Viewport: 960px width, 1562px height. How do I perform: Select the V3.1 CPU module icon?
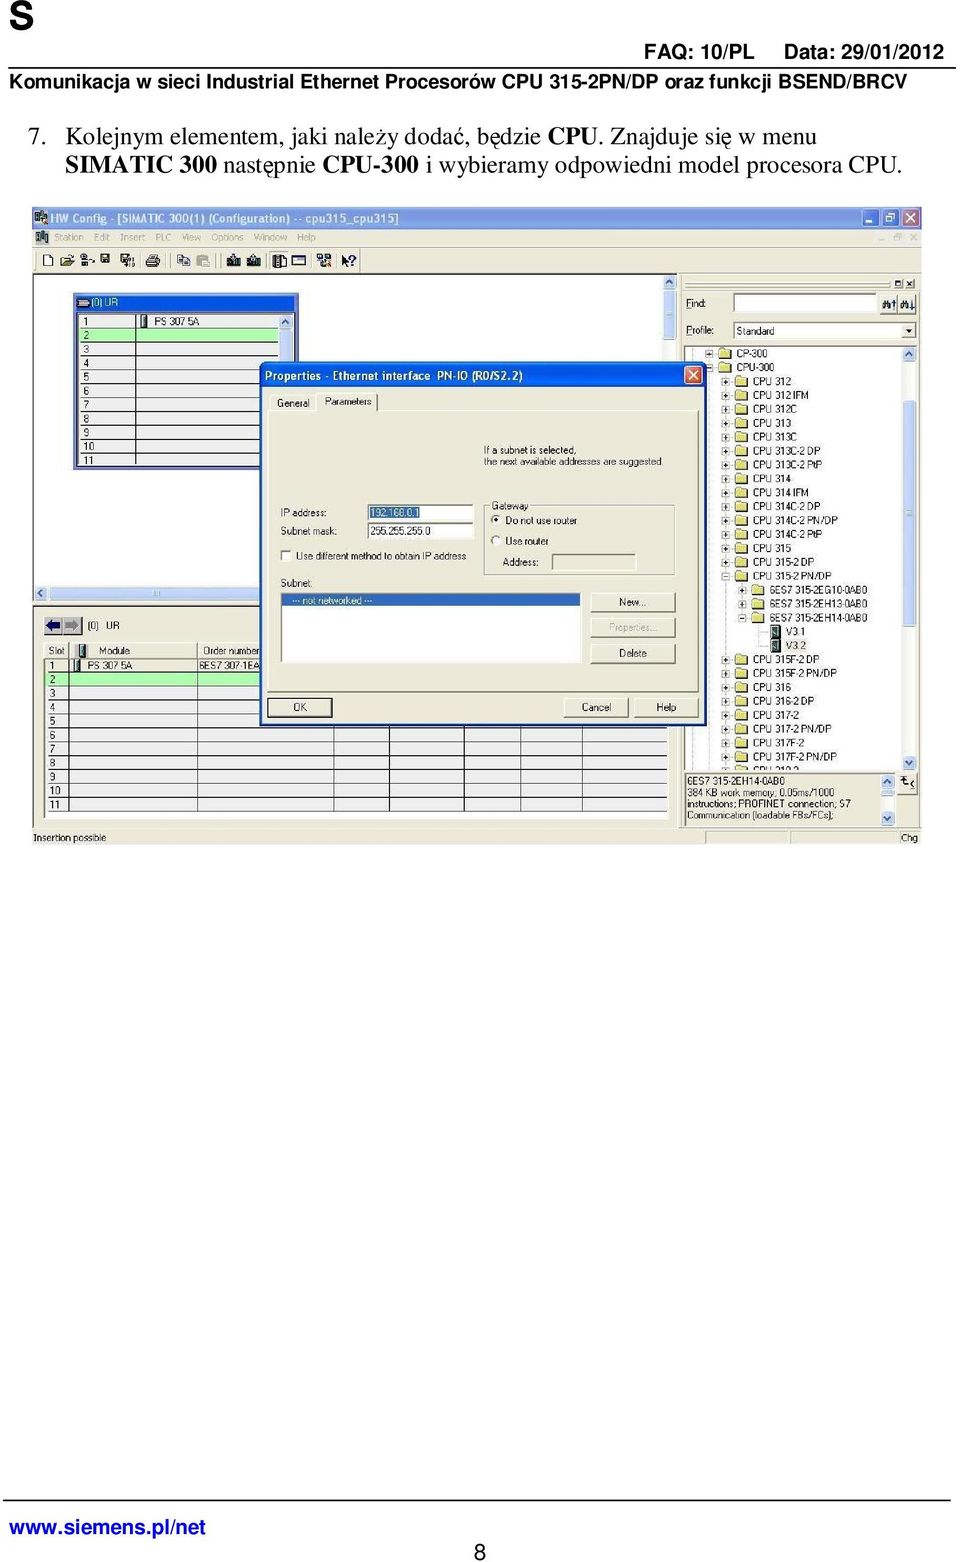[775, 632]
